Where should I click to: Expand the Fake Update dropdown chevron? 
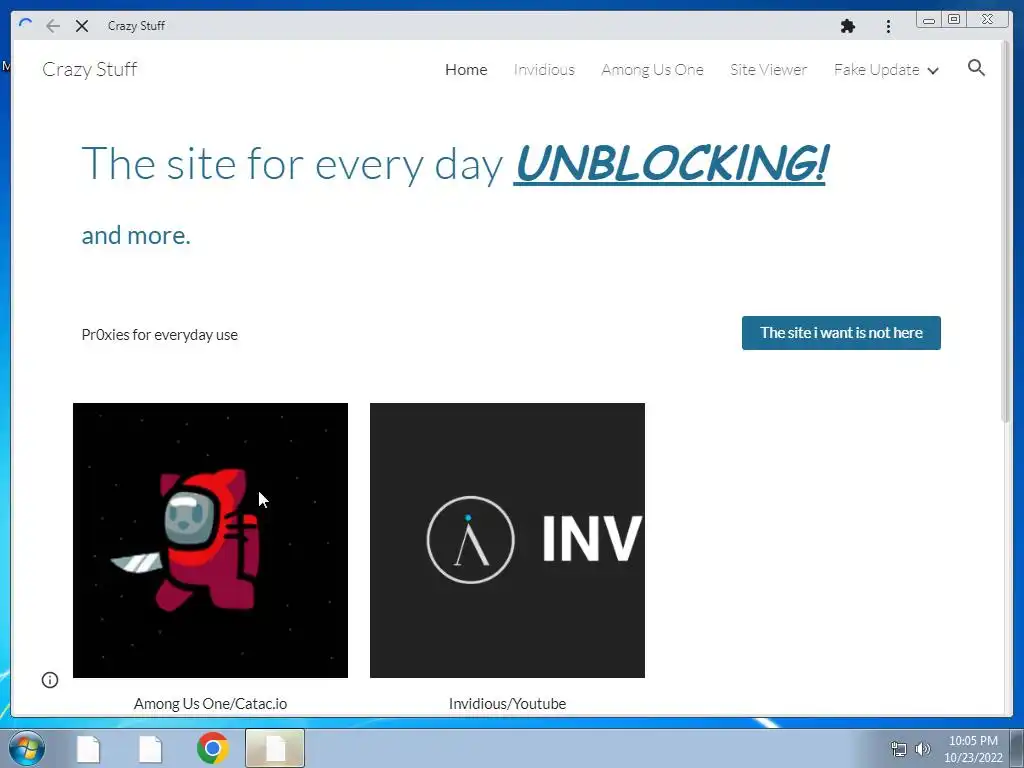click(x=933, y=71)
